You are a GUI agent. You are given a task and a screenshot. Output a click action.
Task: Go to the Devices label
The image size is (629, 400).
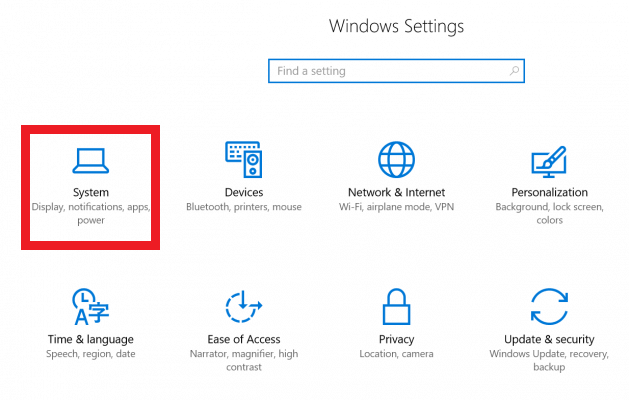click(x=244, y=192)
